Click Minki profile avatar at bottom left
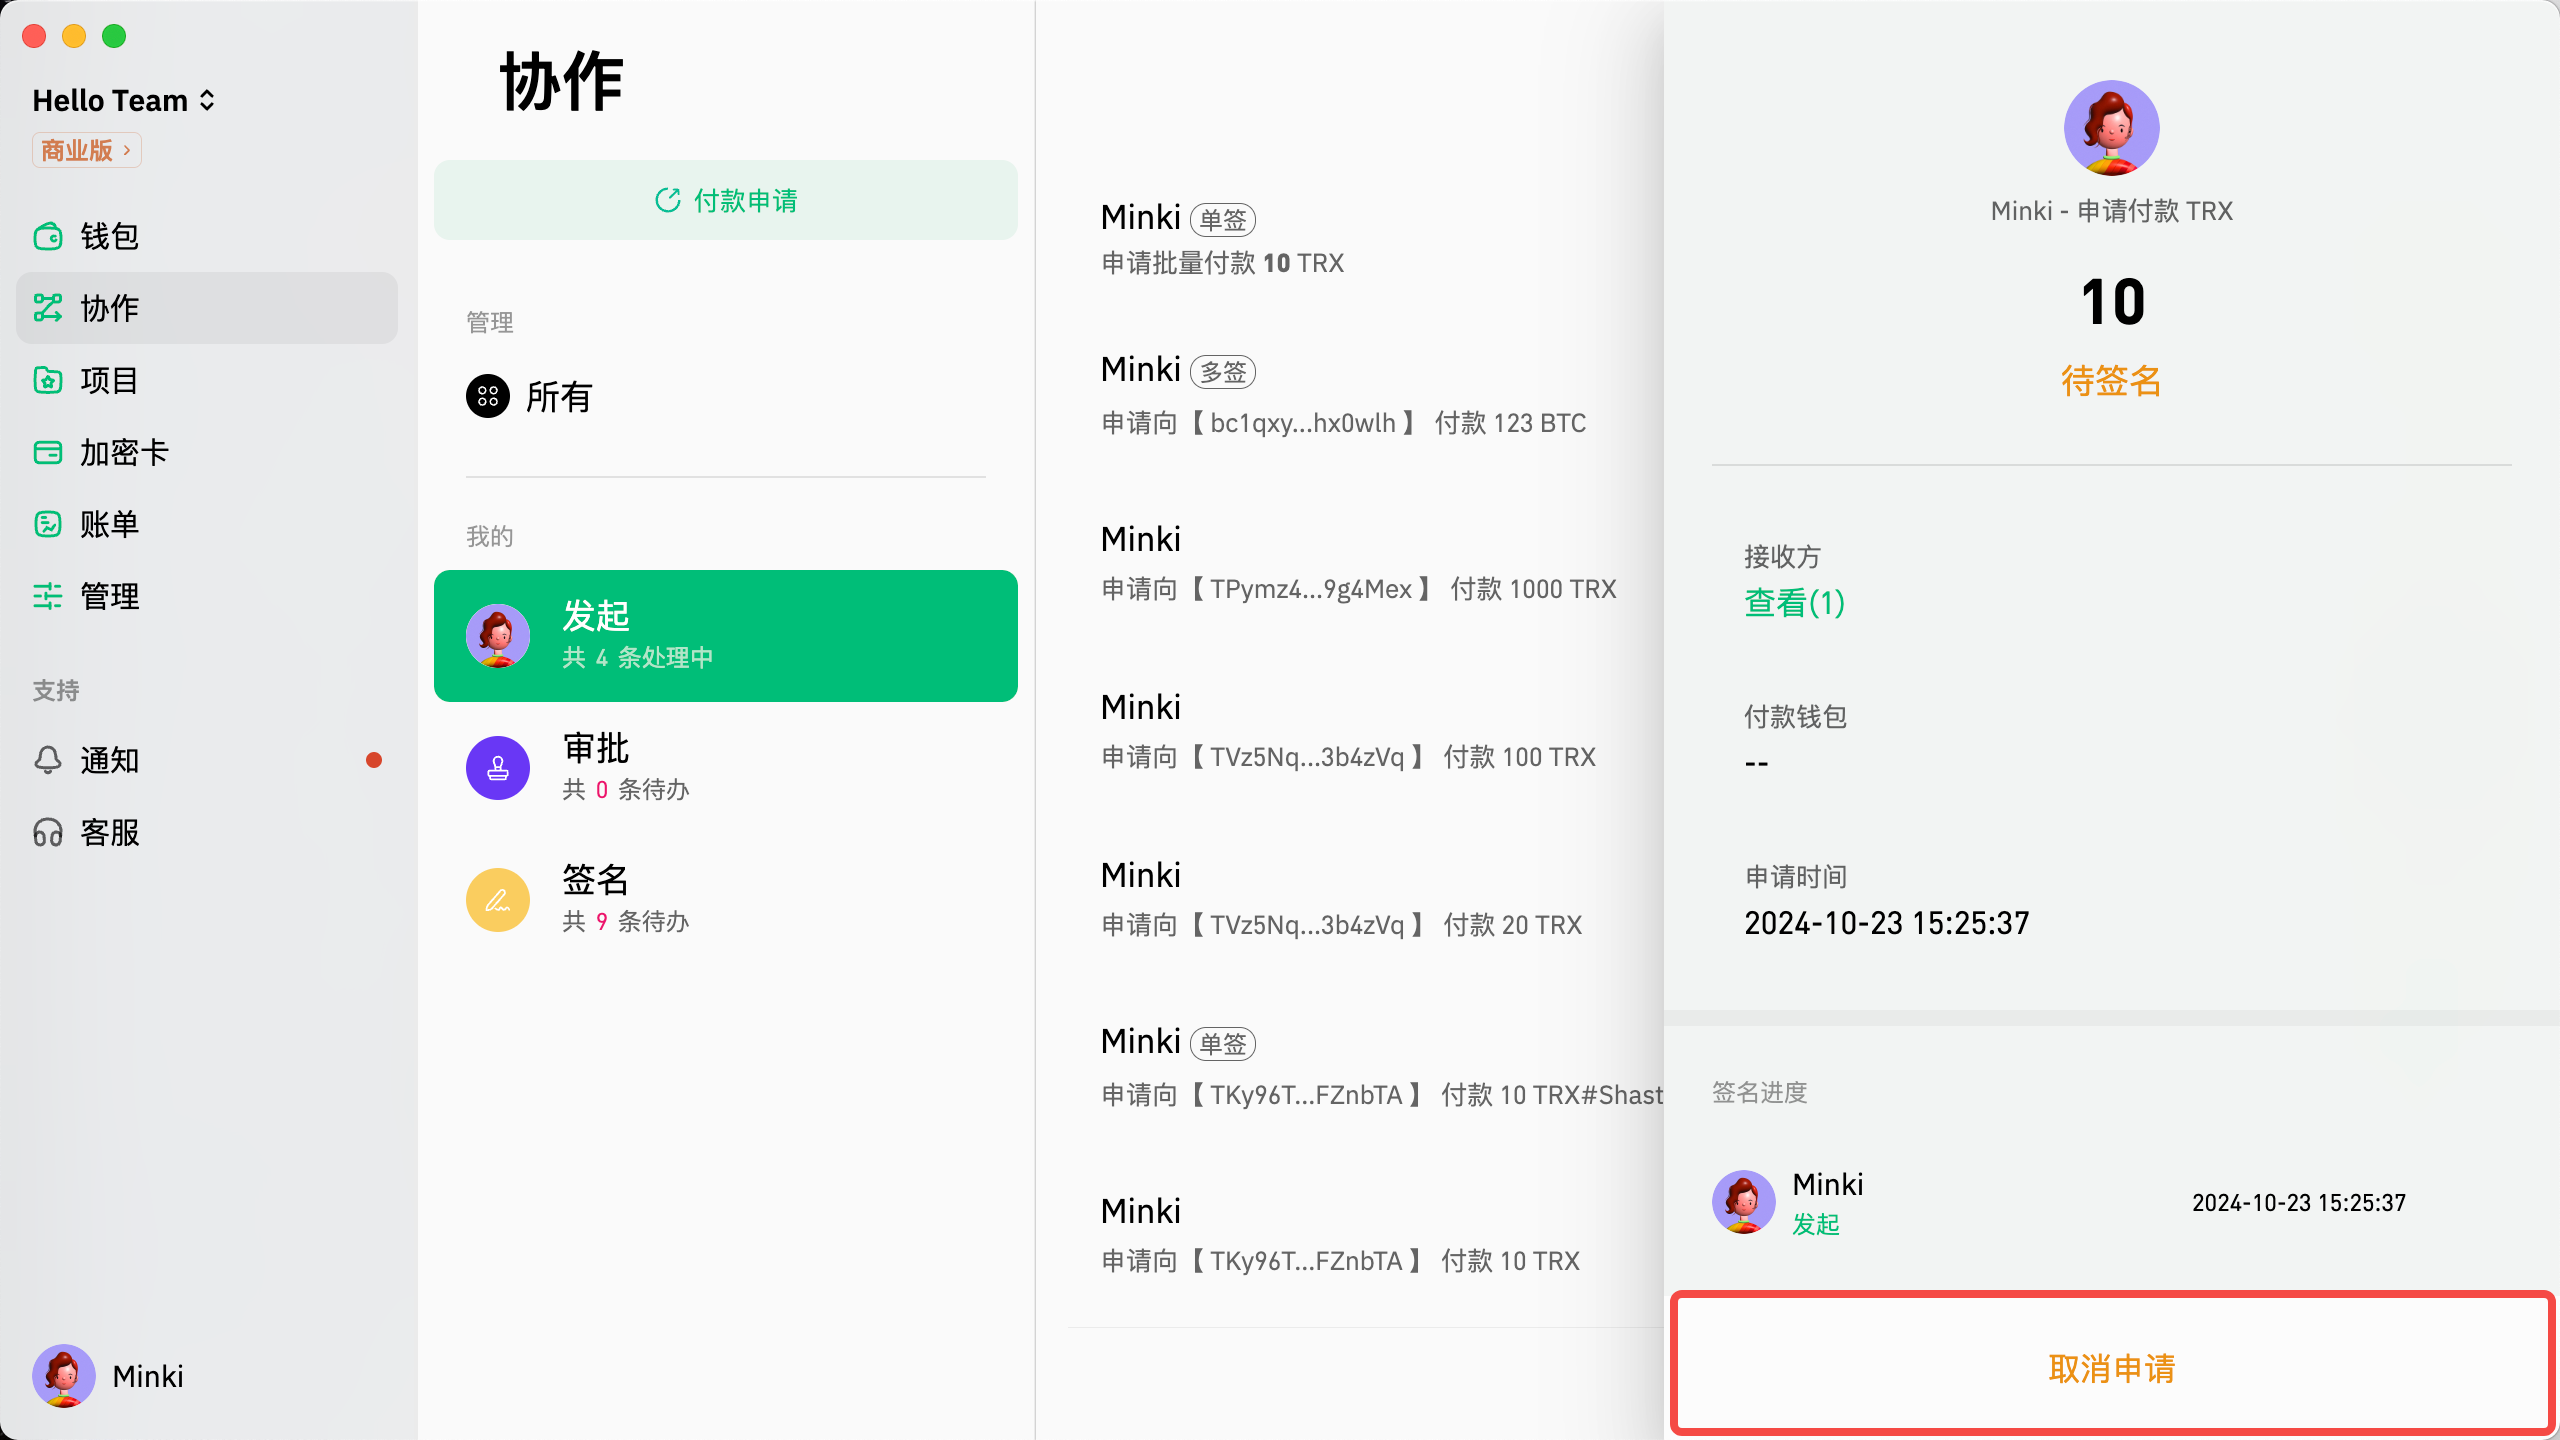This screenshot has height=1440, width=2560. pyautogui.click(x=64, y=1376)
